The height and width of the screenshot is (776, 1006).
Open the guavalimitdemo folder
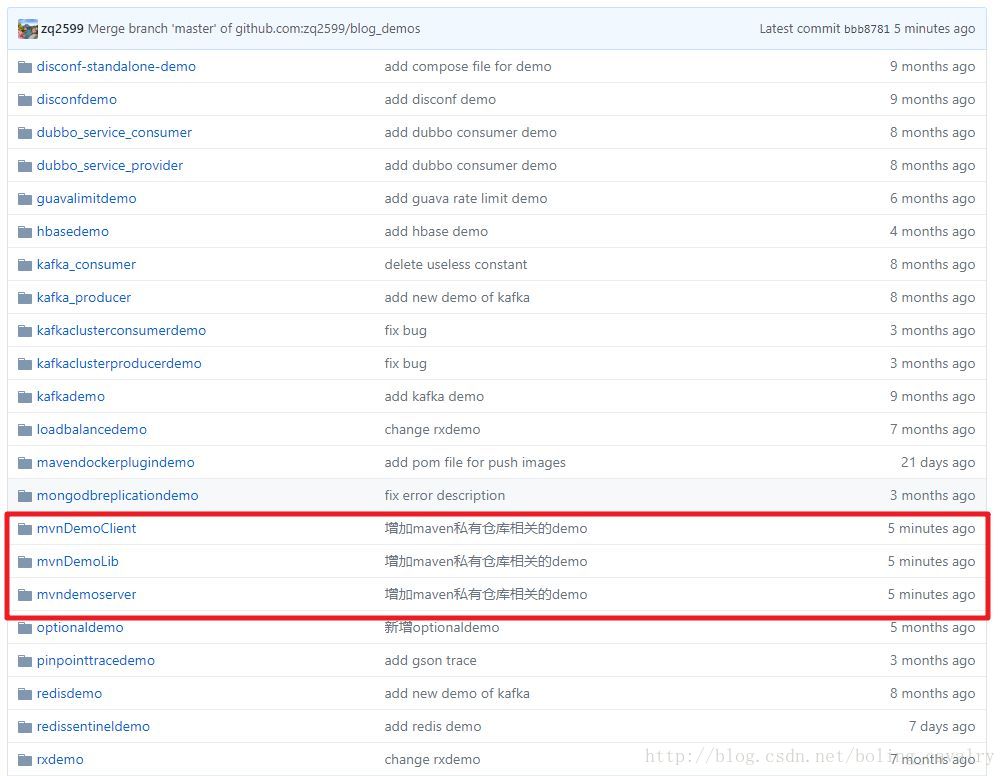point(87,199)
